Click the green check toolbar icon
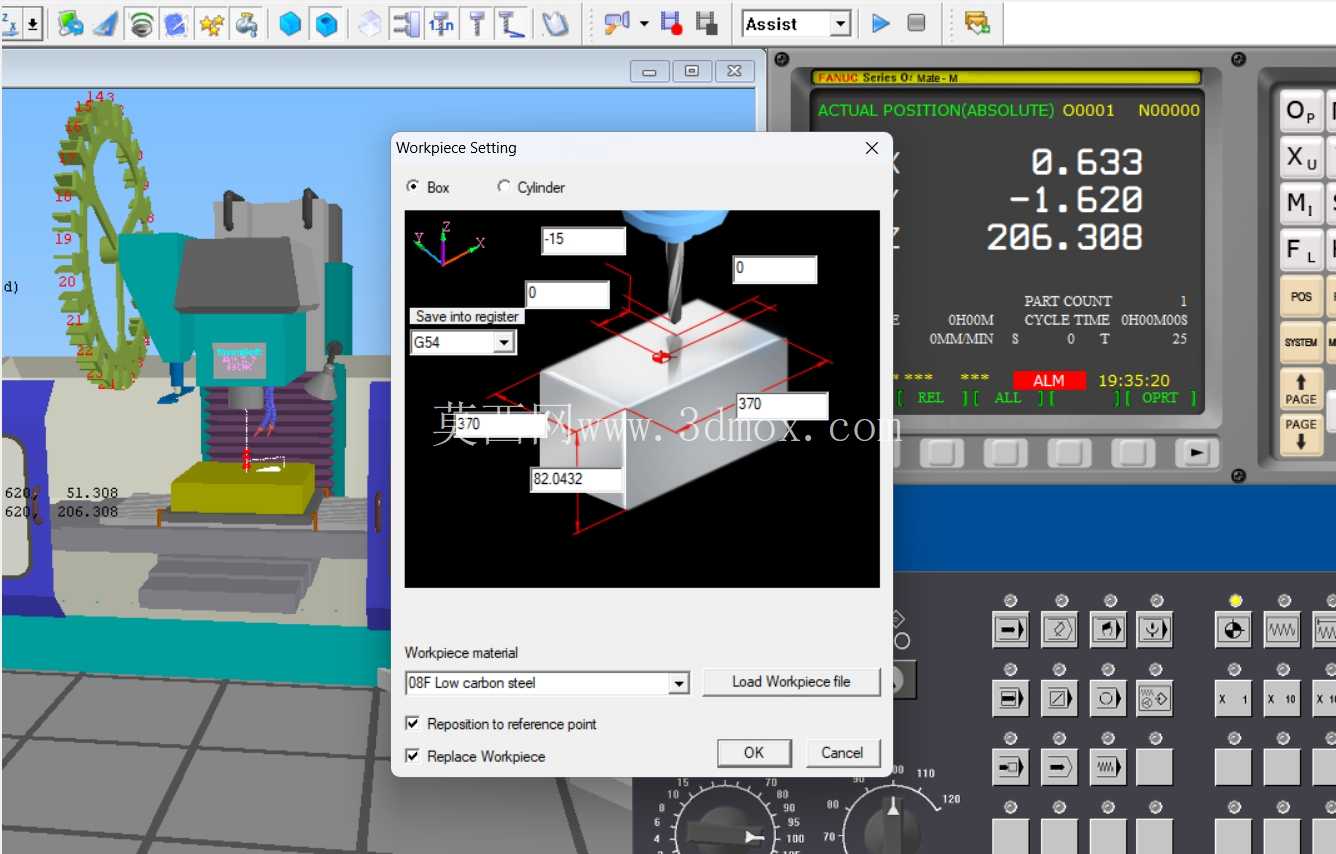1336x854 pixels. (x=977, y=24)
